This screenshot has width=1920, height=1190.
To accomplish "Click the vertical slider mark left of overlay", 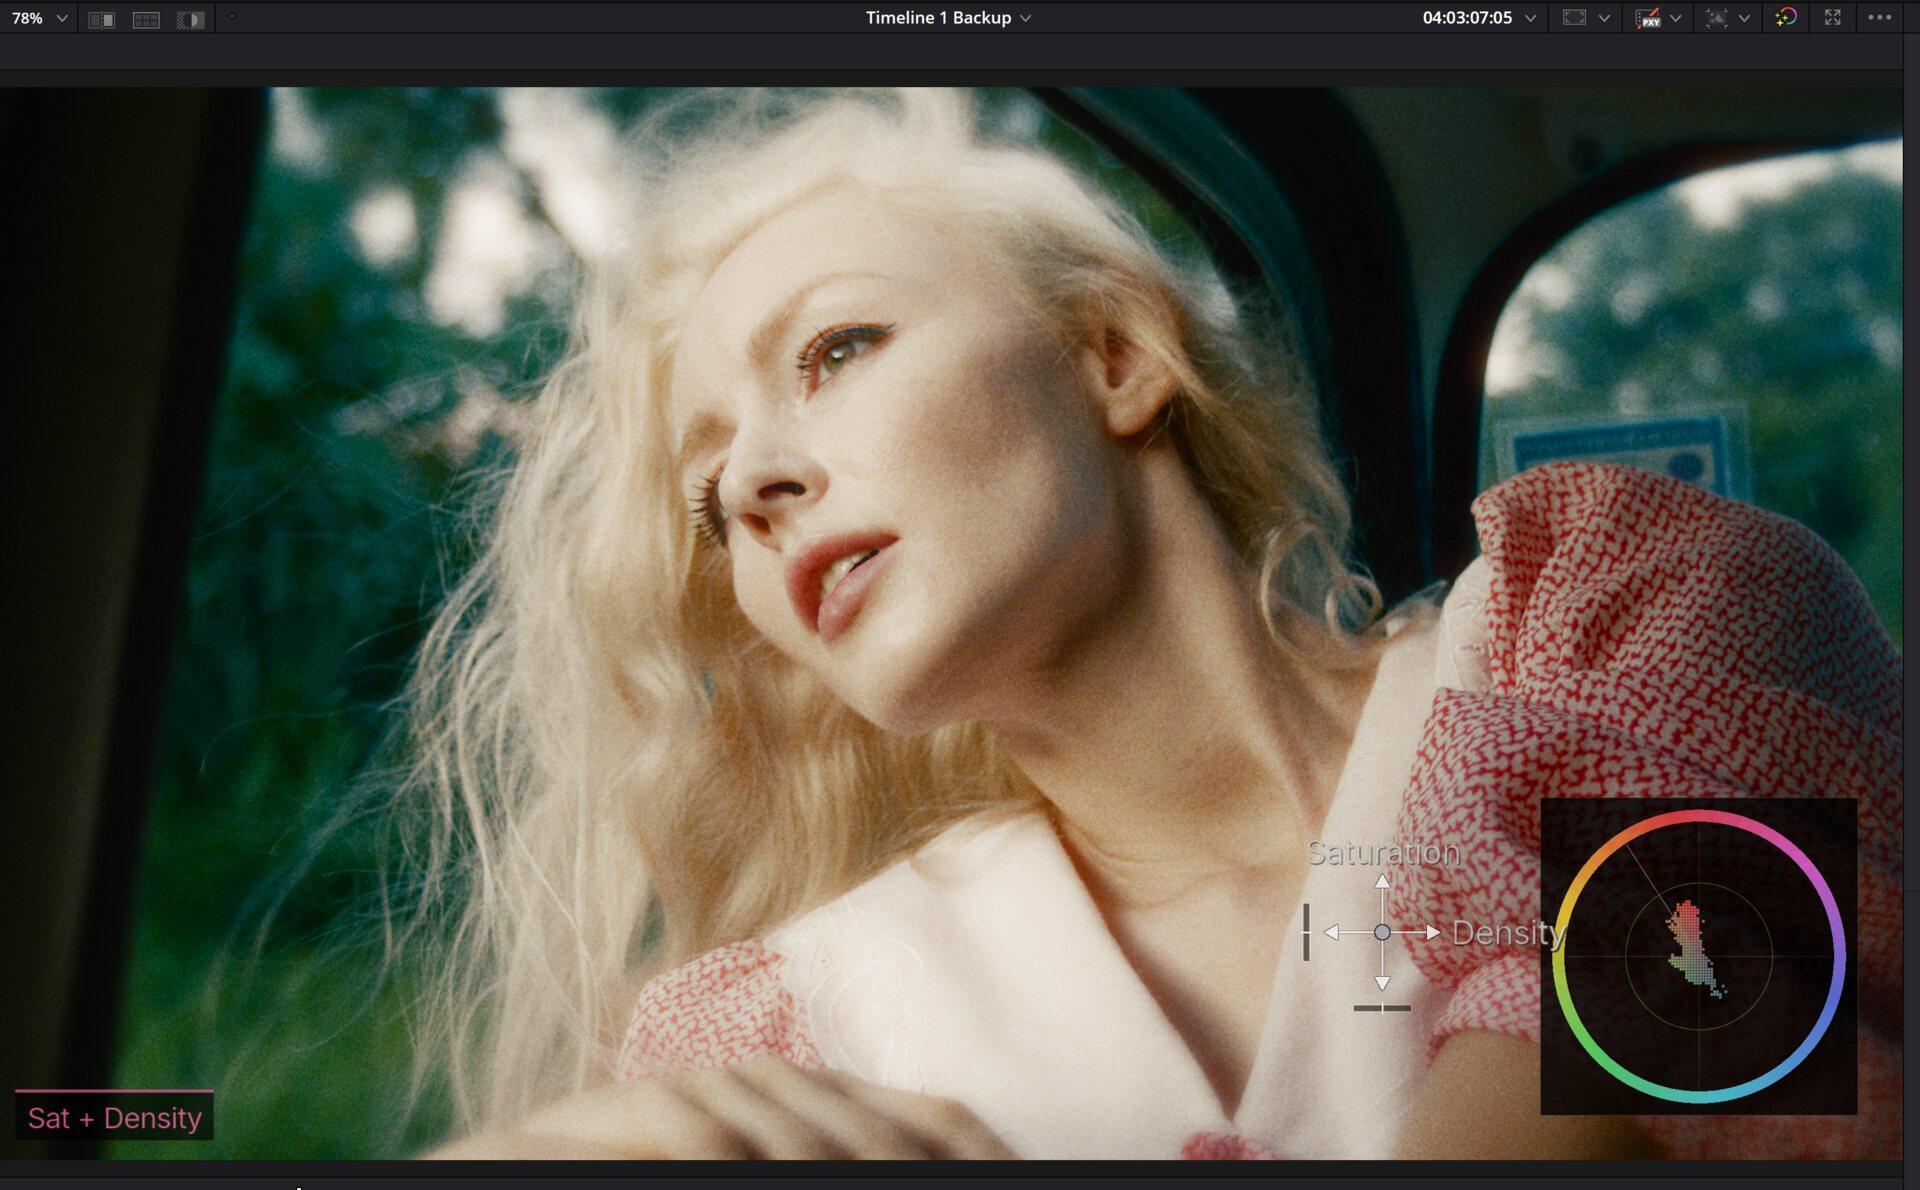I will coord(1306,932).
